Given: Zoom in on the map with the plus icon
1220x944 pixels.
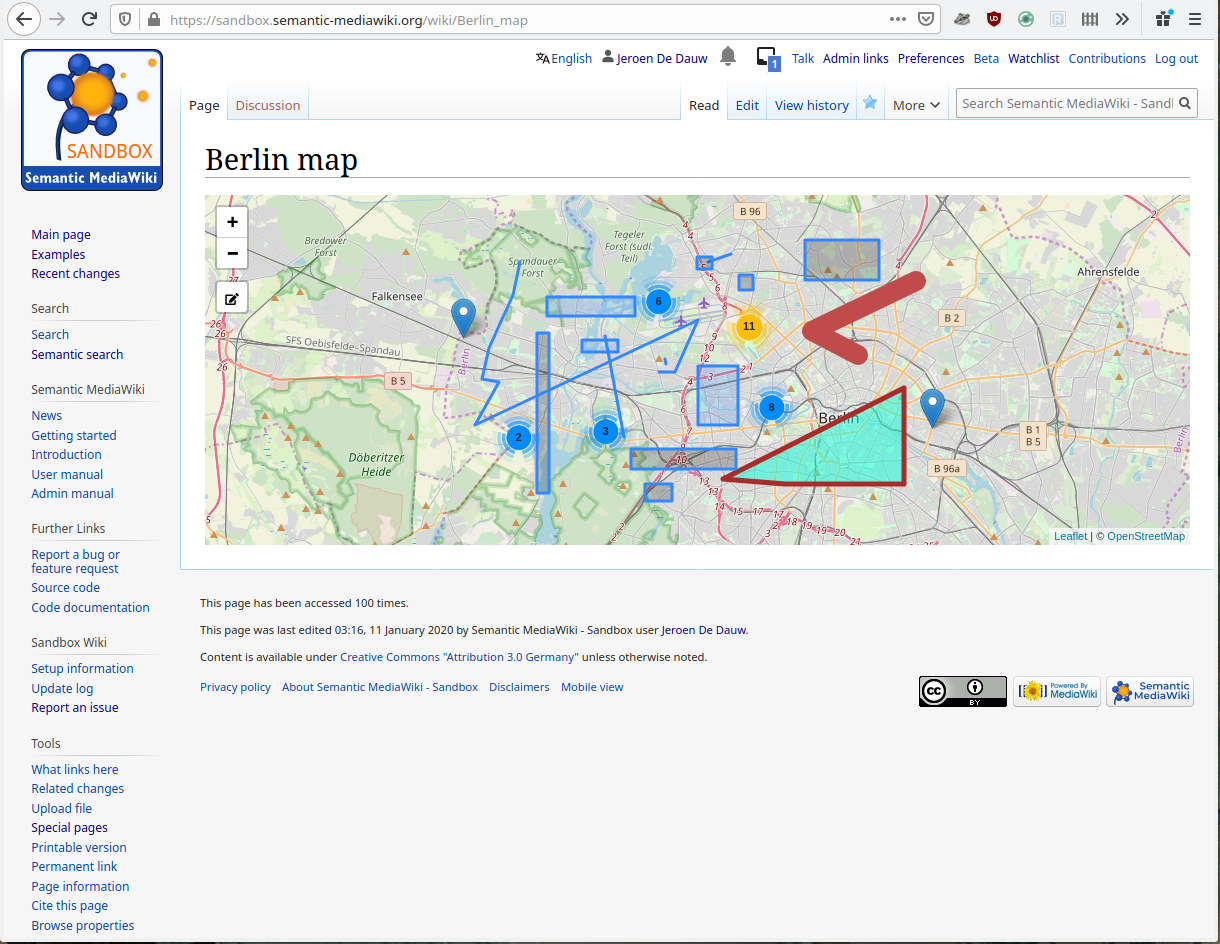Looking at the screenshot, I should point(231,221).
